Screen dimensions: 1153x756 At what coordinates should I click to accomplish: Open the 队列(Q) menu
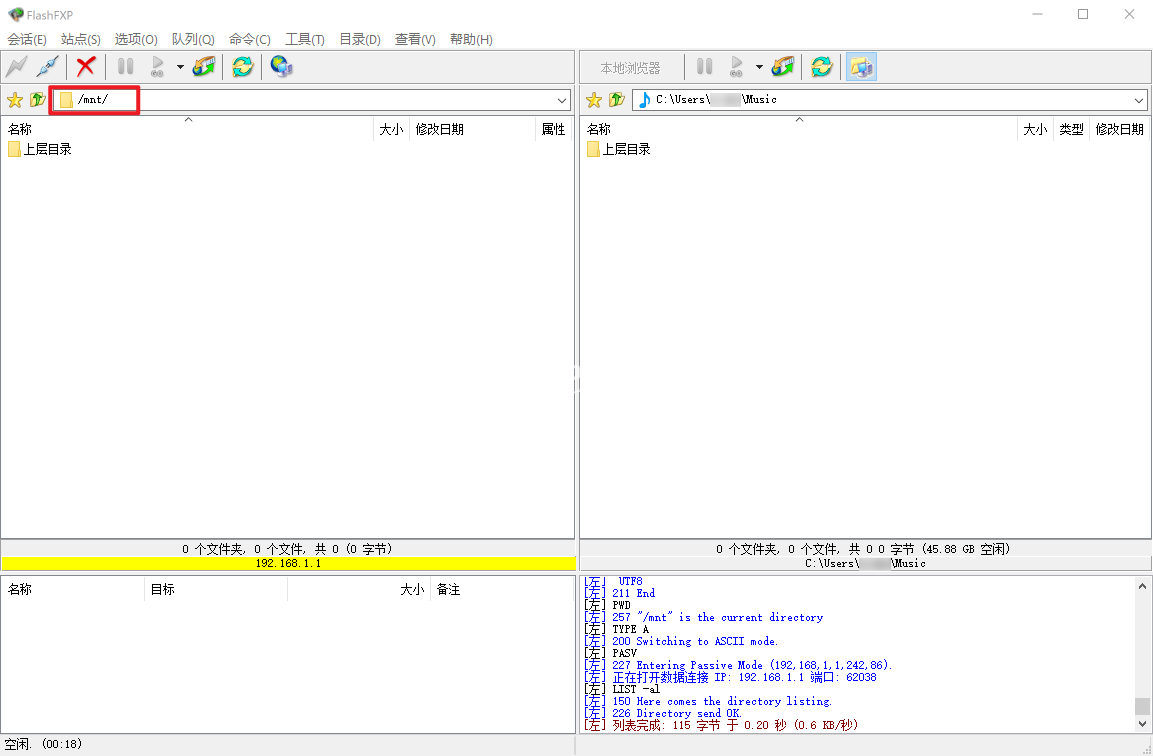193,40
